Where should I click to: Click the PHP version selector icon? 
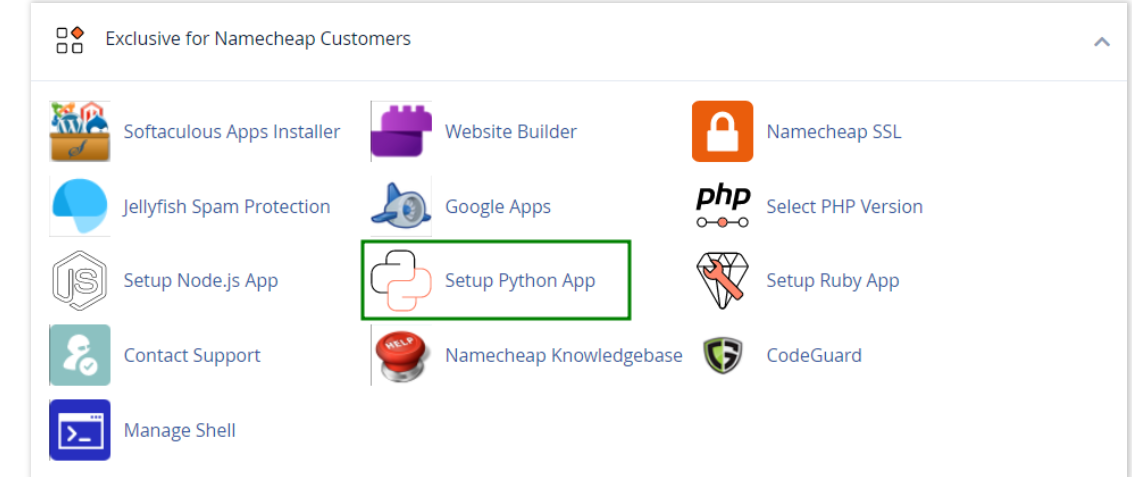(723, 206)
